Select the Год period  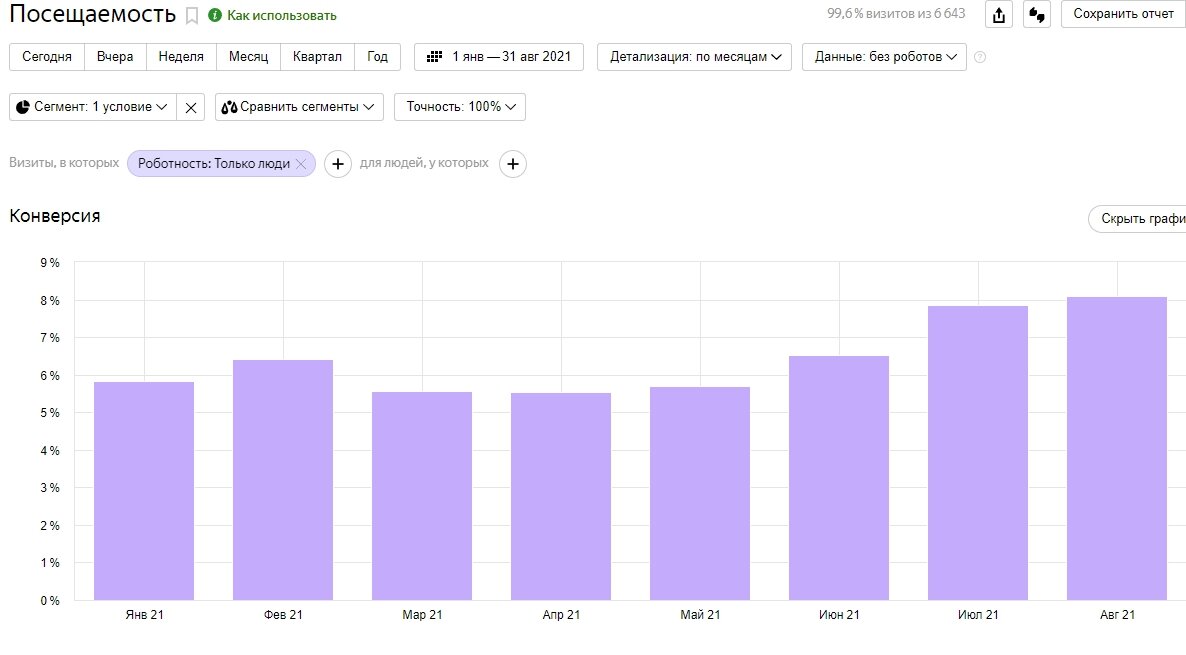(x=377, y=57)
